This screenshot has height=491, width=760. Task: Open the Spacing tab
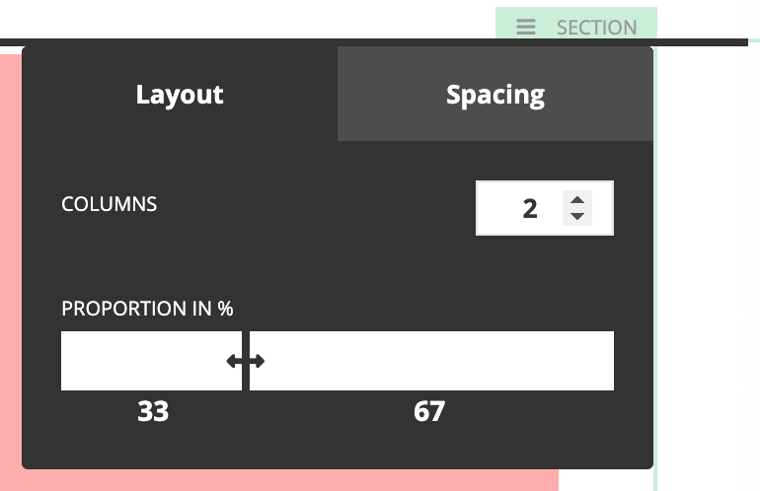[495, 95]
